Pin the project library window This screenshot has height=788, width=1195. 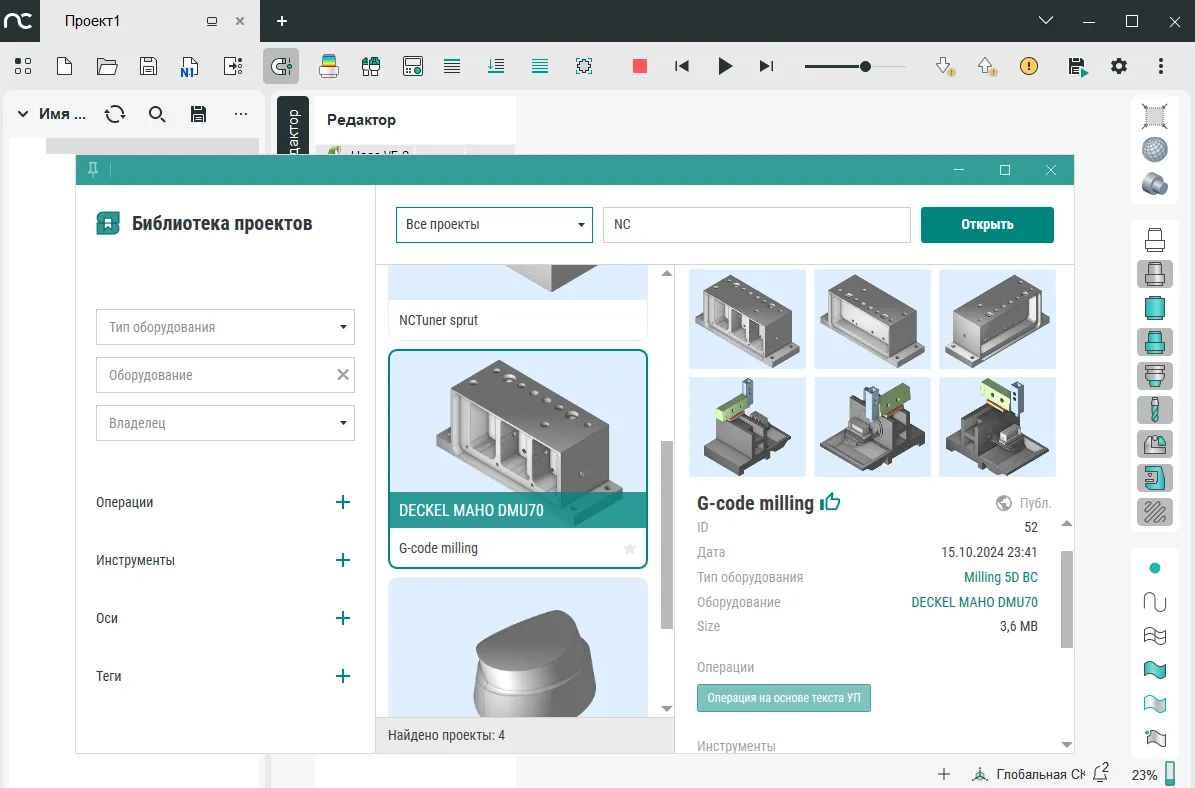(x=93, y=170)
